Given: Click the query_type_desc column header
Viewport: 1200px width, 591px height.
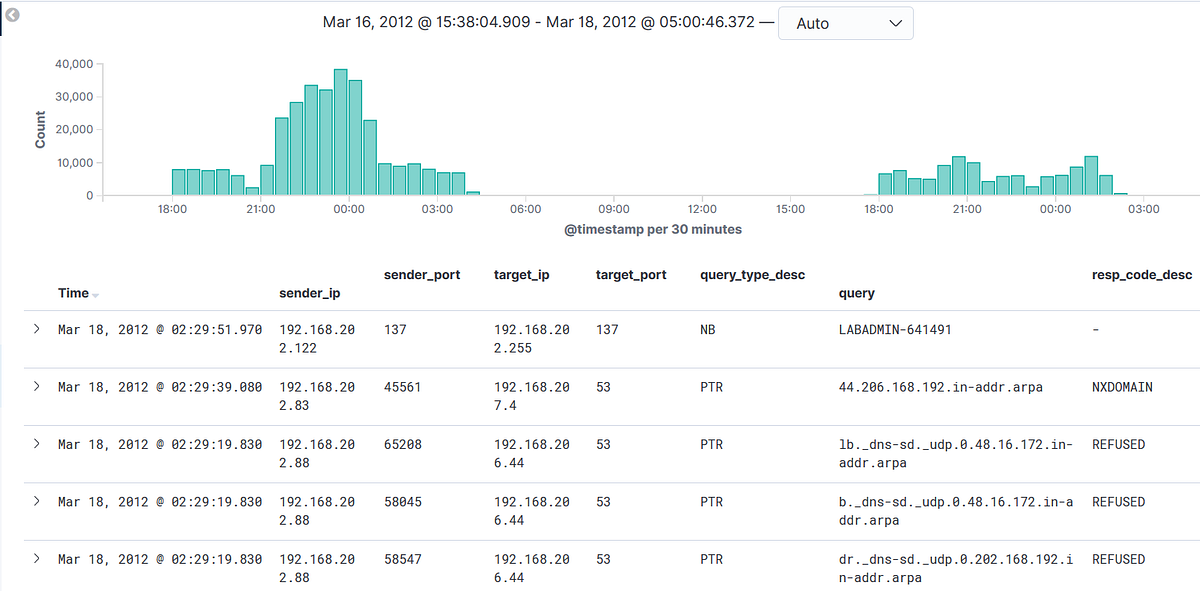Looking at the screenshot, I should [x=752, y=274].
